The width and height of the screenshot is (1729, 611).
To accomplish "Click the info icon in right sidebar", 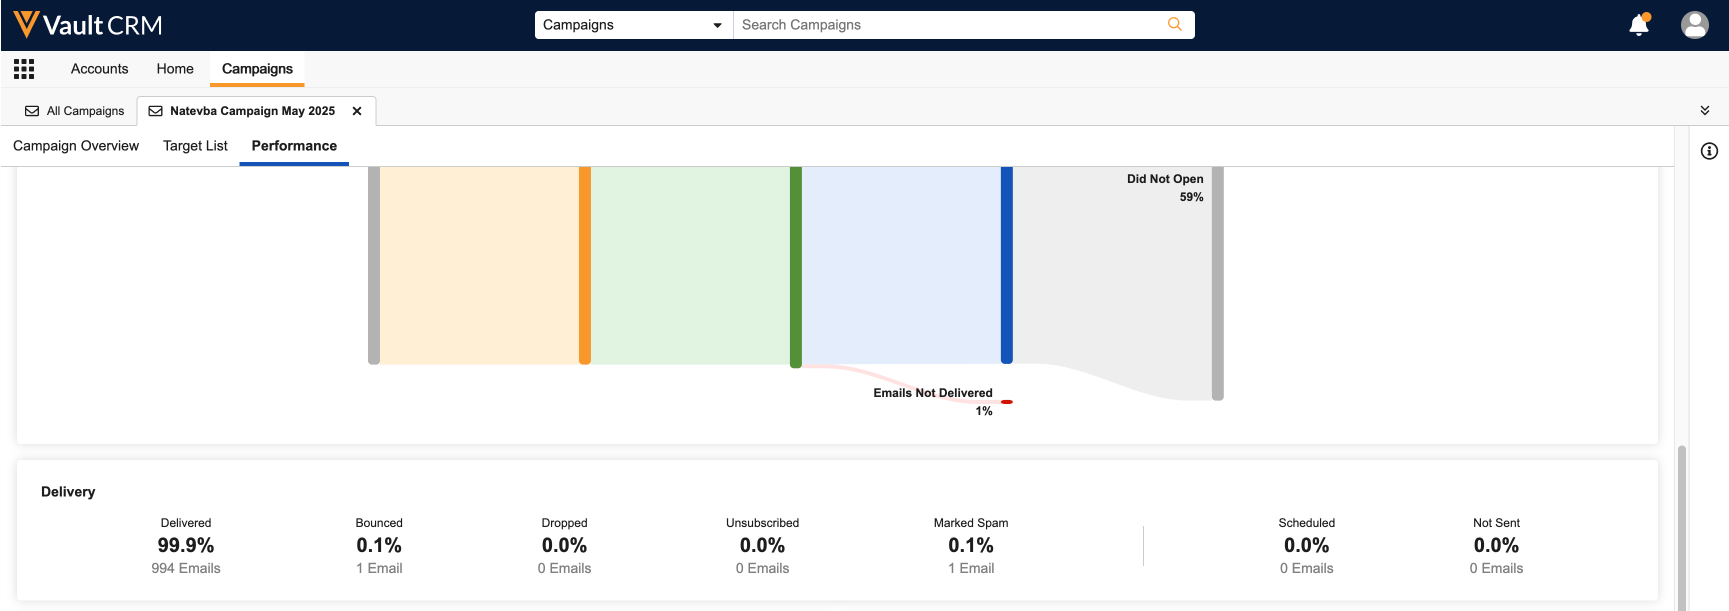I will pos(1709,151).
